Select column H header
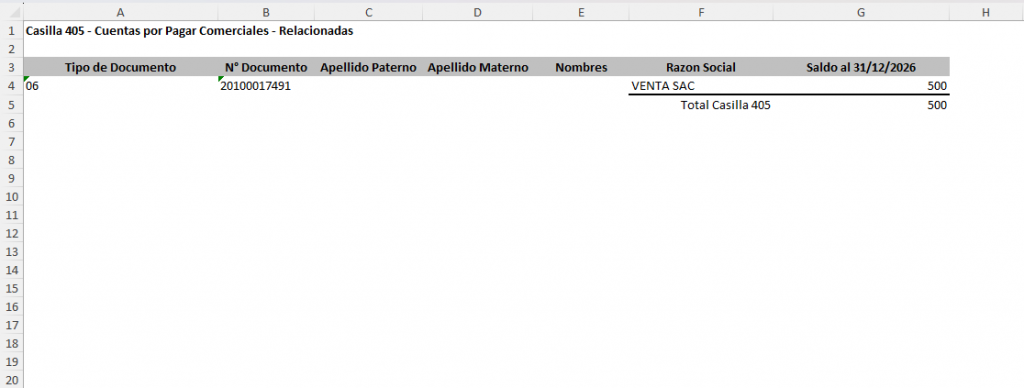 986,12
